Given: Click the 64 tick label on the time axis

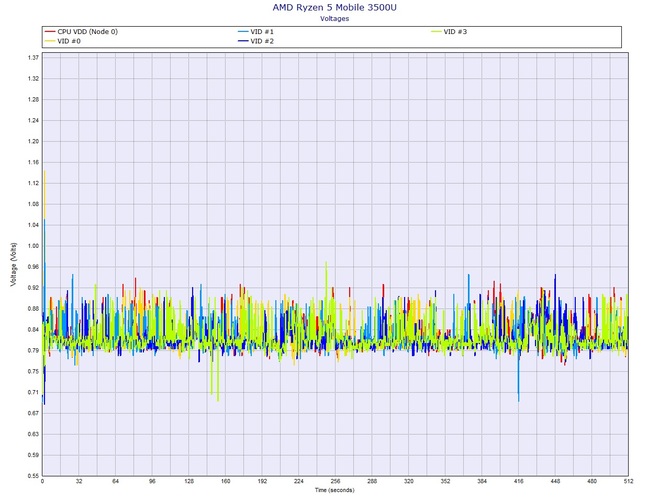Looking at the screenshot, I should pos(116,481).
